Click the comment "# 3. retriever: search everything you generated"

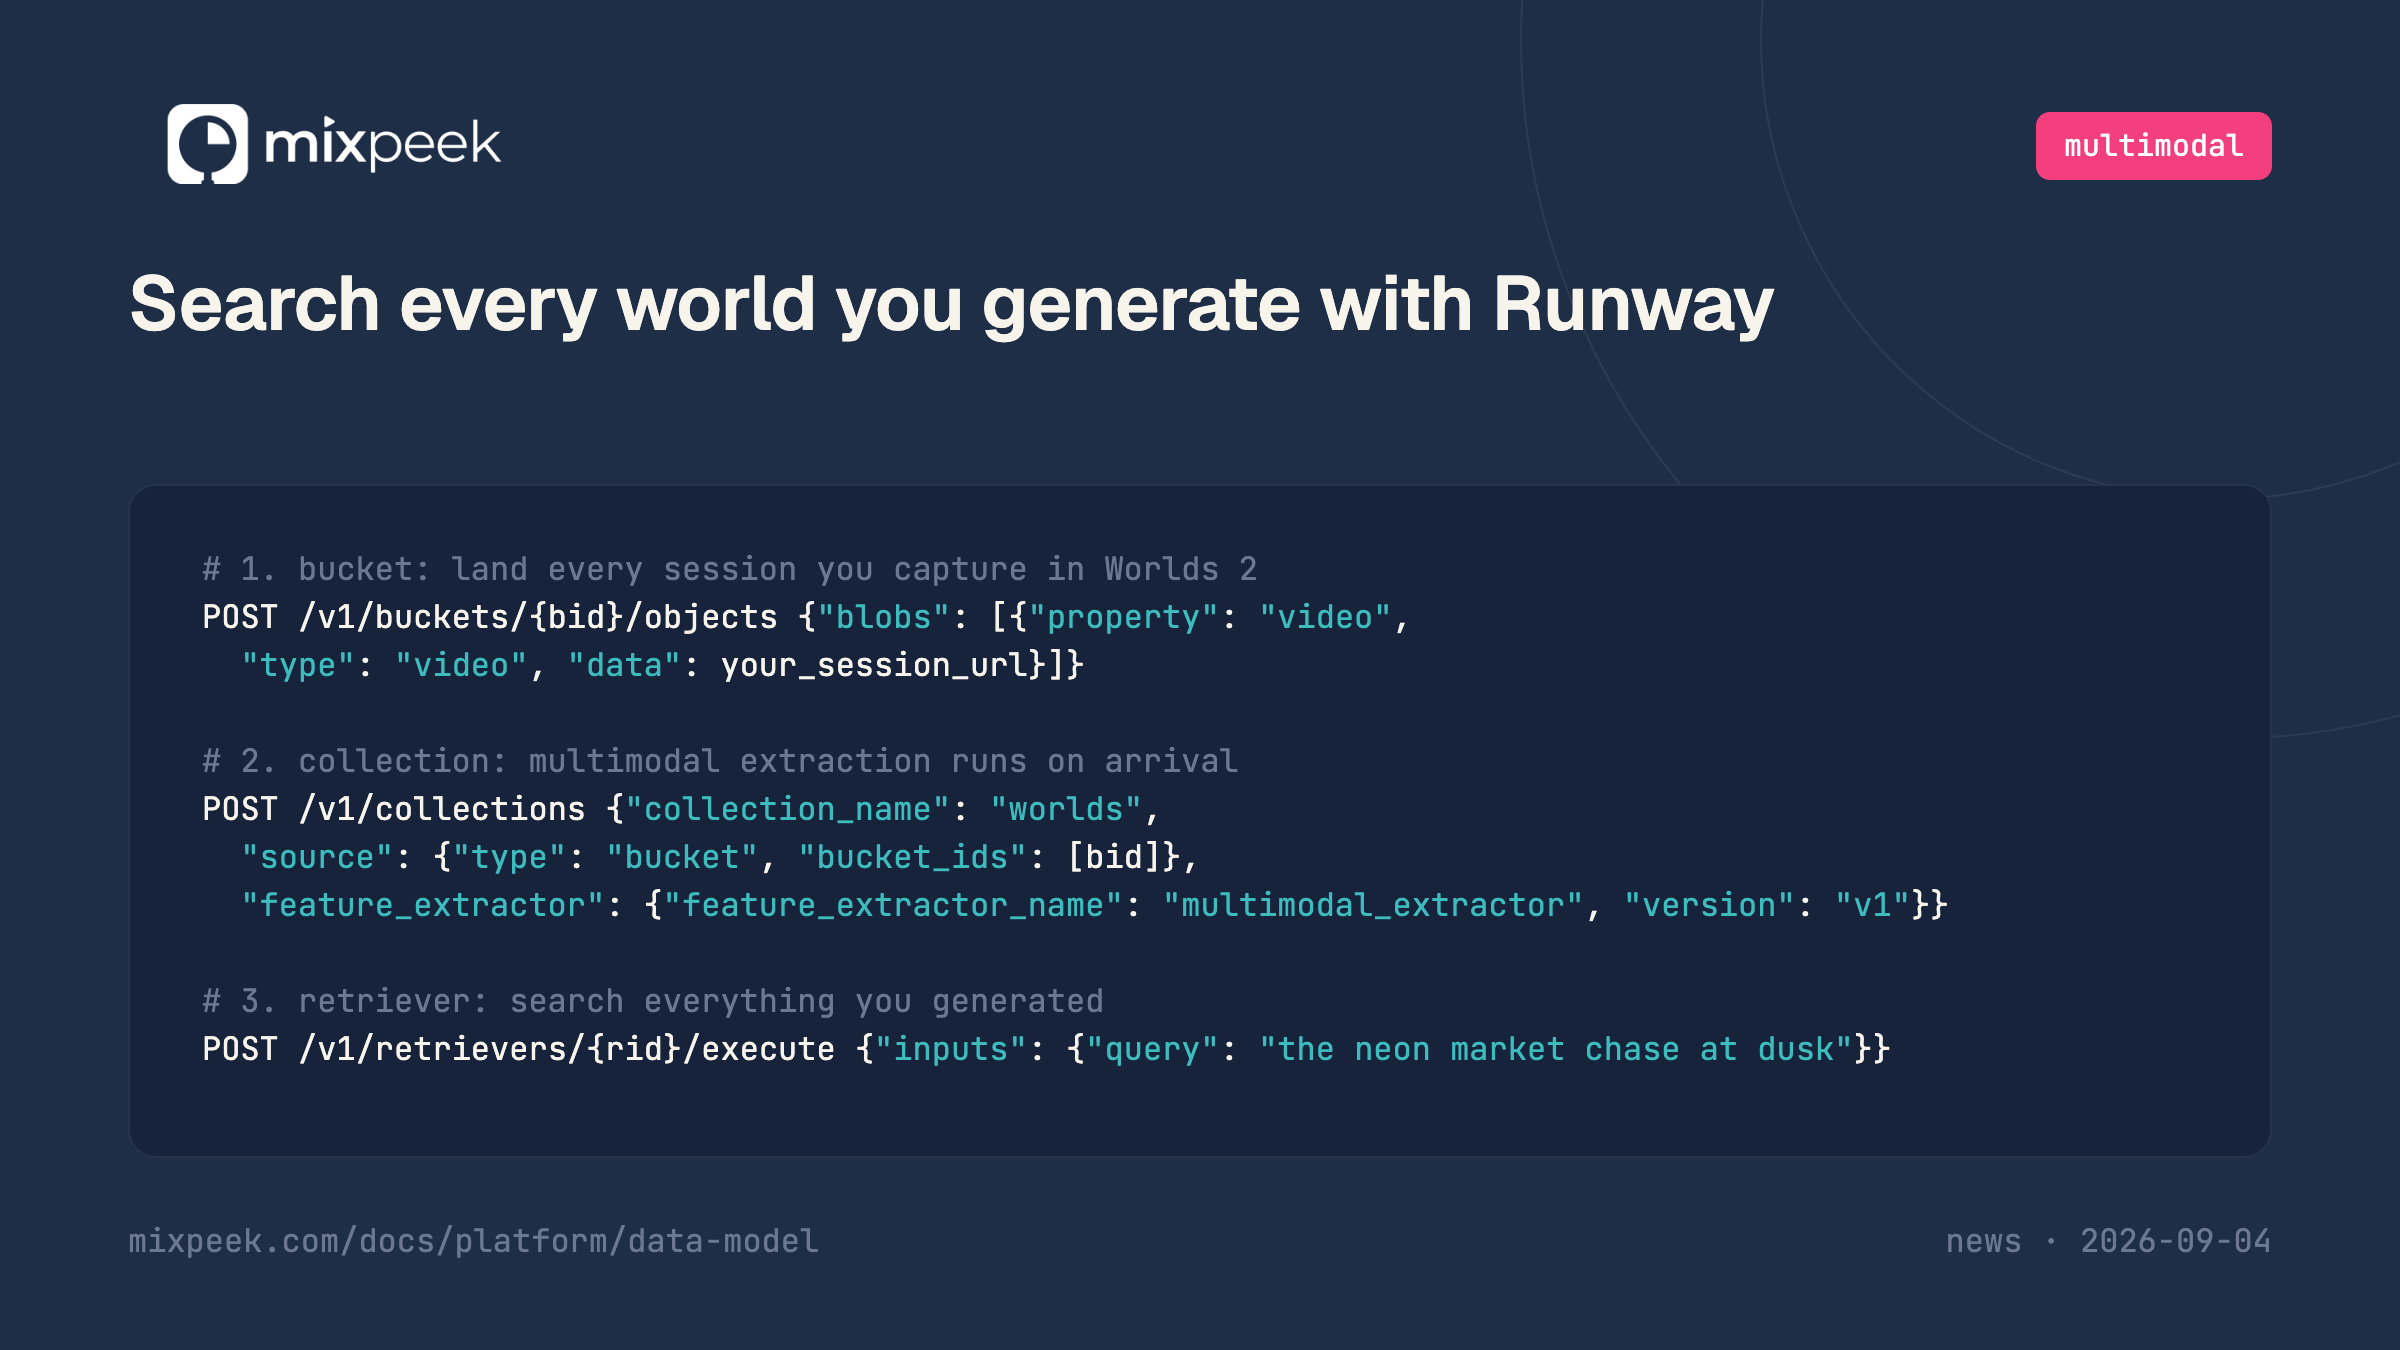tap(653, 1001)
